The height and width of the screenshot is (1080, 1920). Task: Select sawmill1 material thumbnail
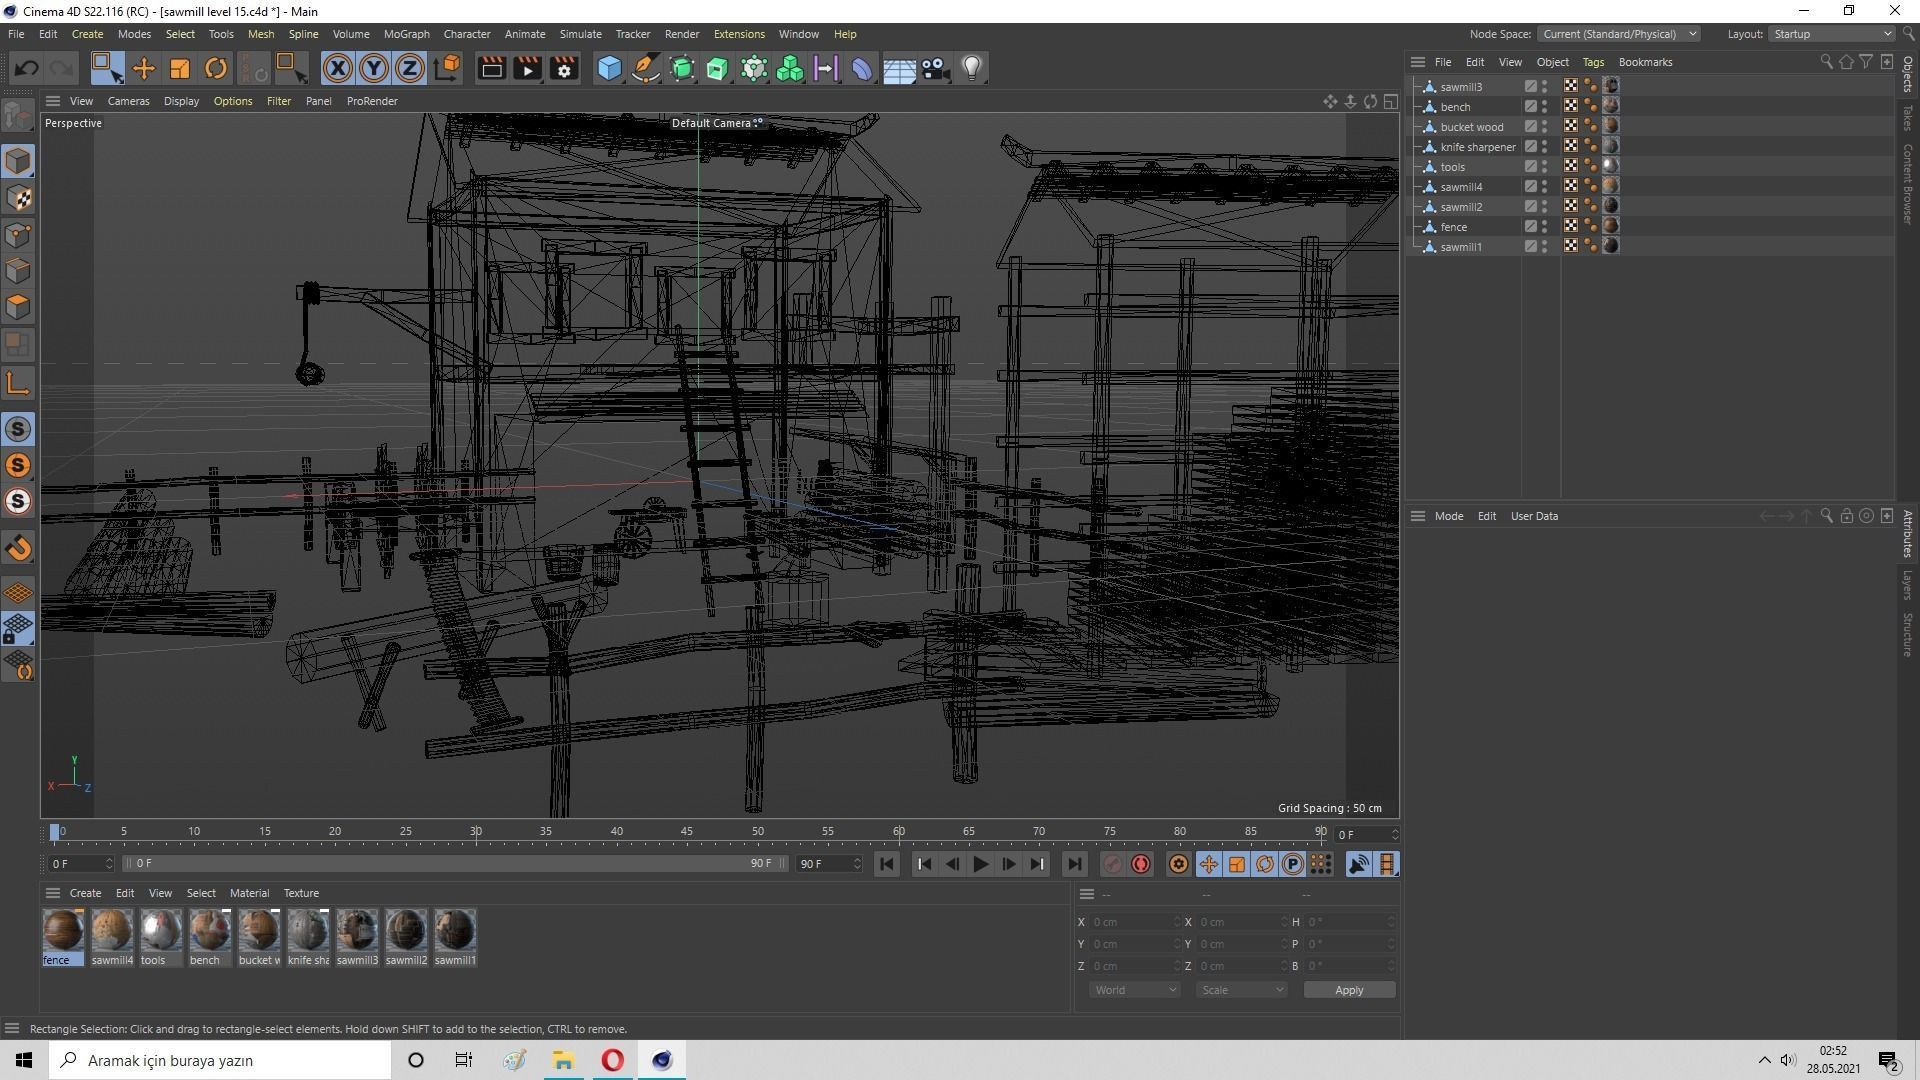click(x=455, y=937)
